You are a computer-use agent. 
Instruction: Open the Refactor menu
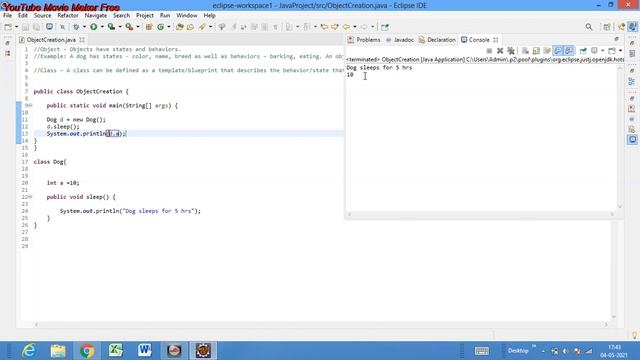point(68,16)
